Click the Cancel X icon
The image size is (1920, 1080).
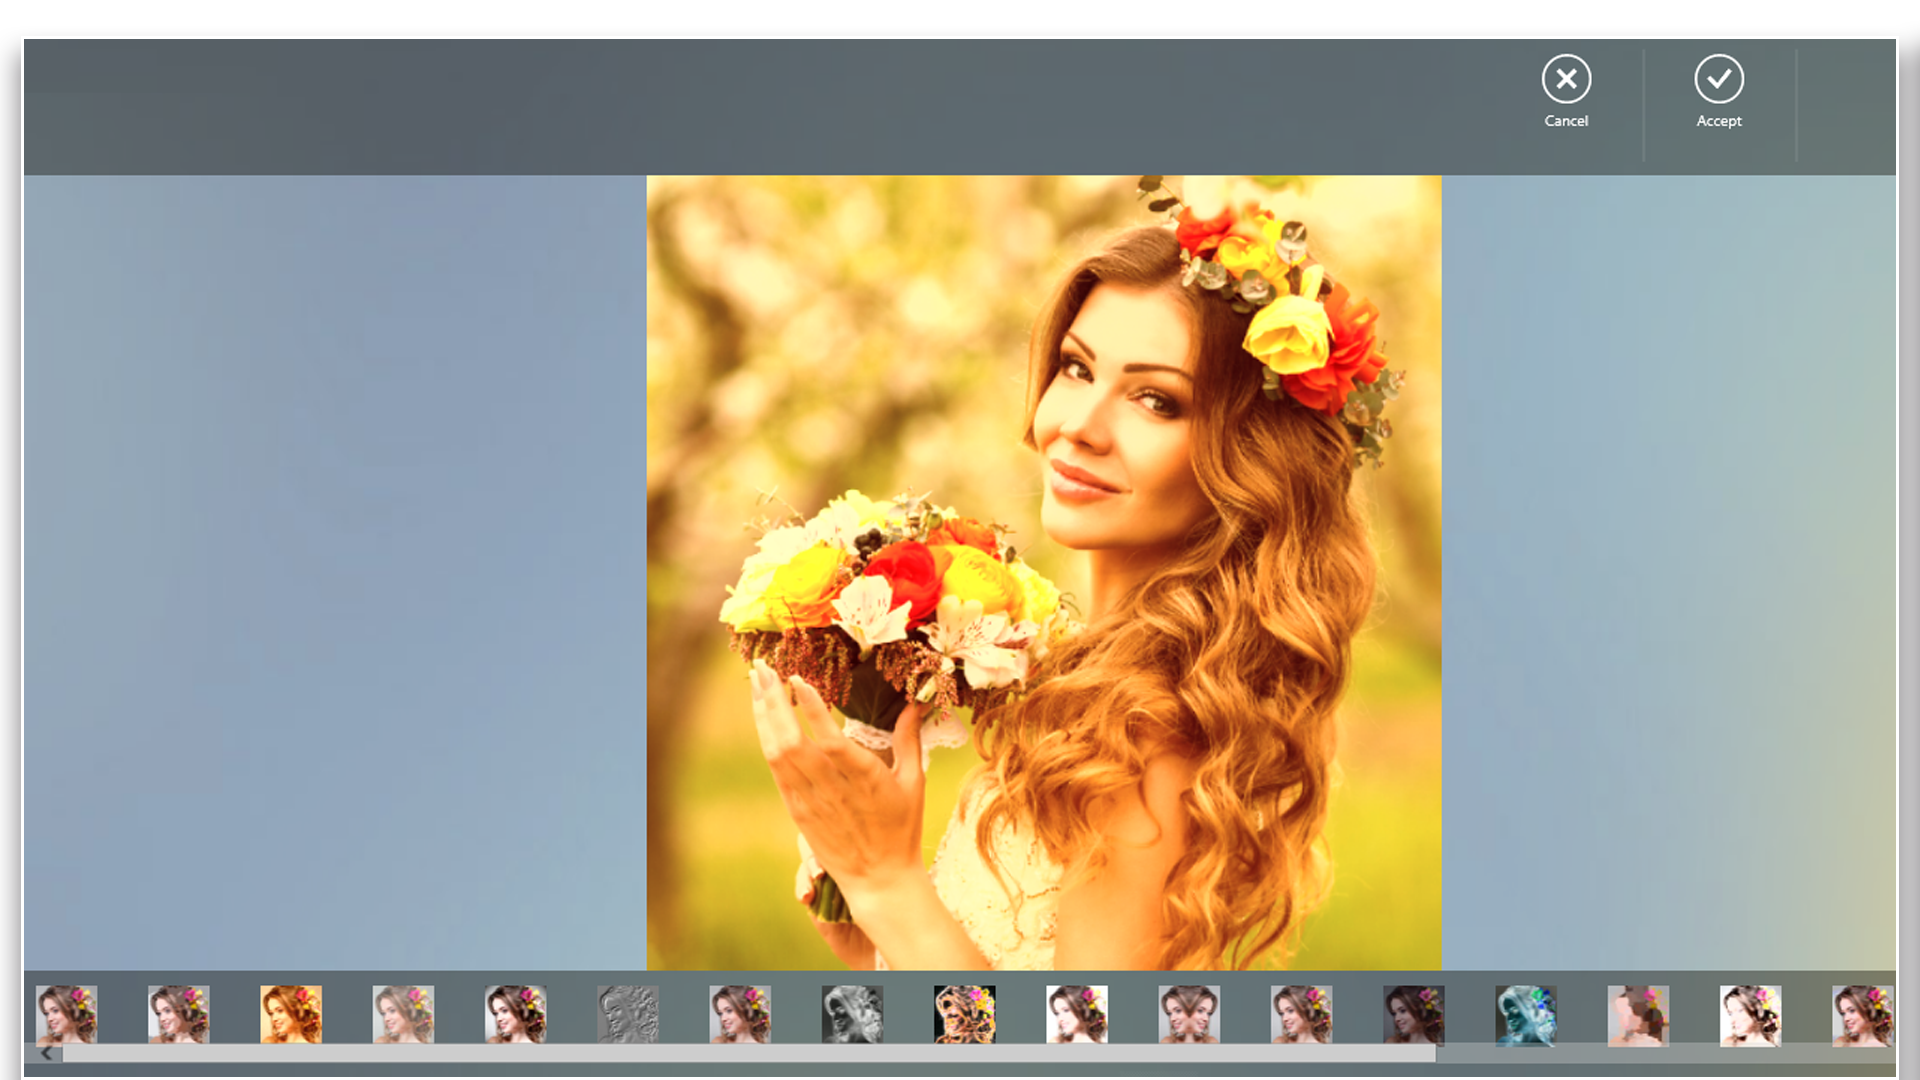(x=1566, y=79)
